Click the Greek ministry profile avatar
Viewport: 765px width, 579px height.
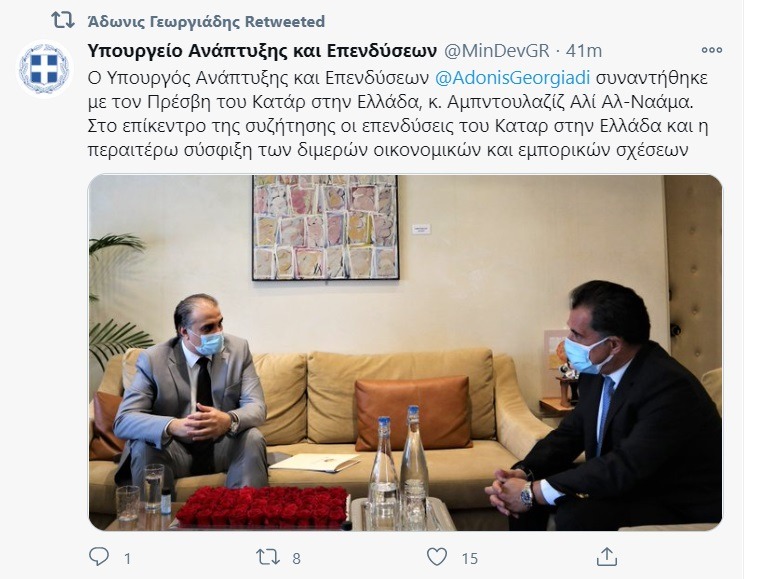click(x=44, y=69)
